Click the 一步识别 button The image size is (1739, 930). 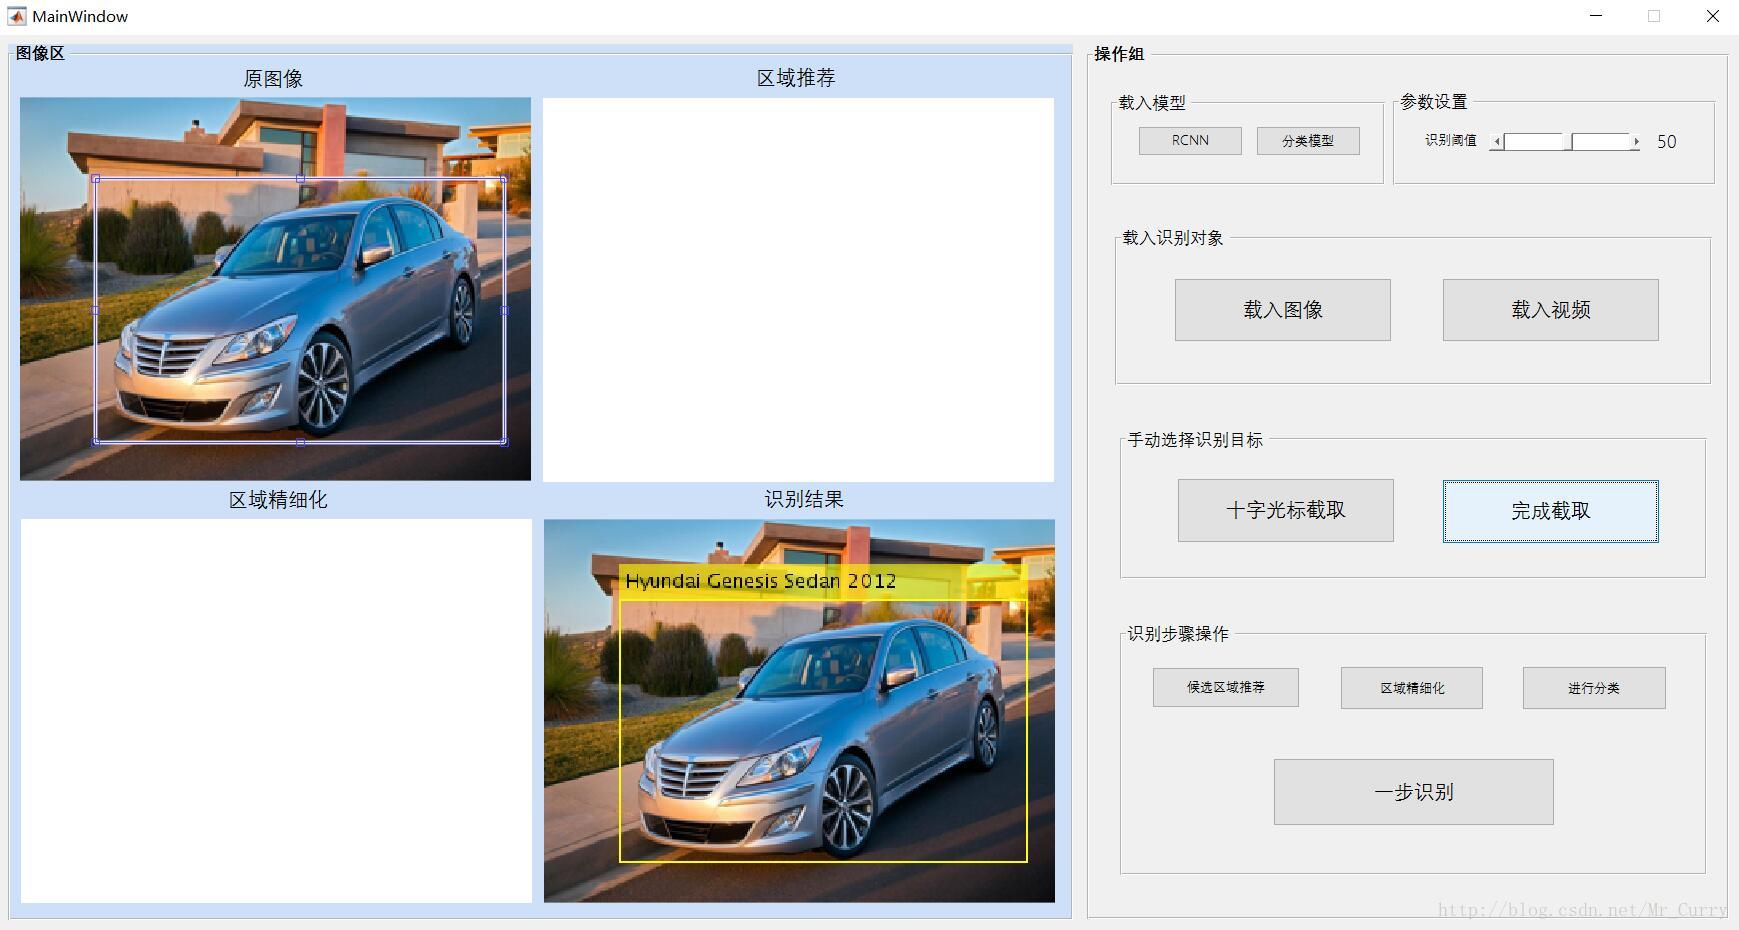[1413, 792]
